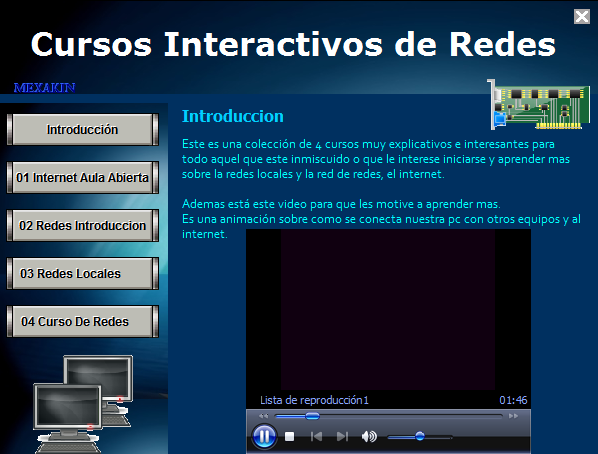Click the Lista de reproducción1 label
Screen dimensions: 598x454
(314, 400)
